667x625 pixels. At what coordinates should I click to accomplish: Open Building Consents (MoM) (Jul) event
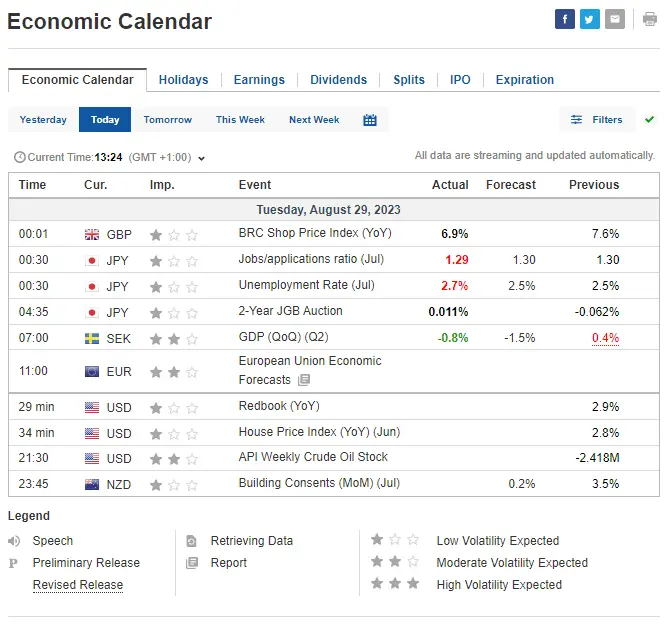pos(319,482)
